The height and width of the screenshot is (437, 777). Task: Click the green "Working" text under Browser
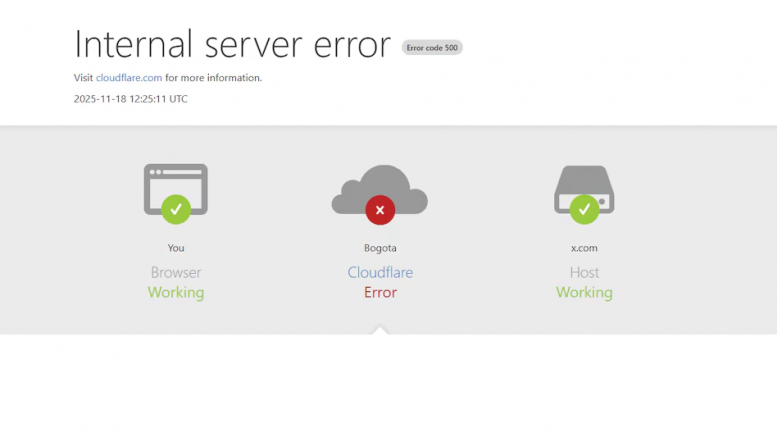(176, 293)
